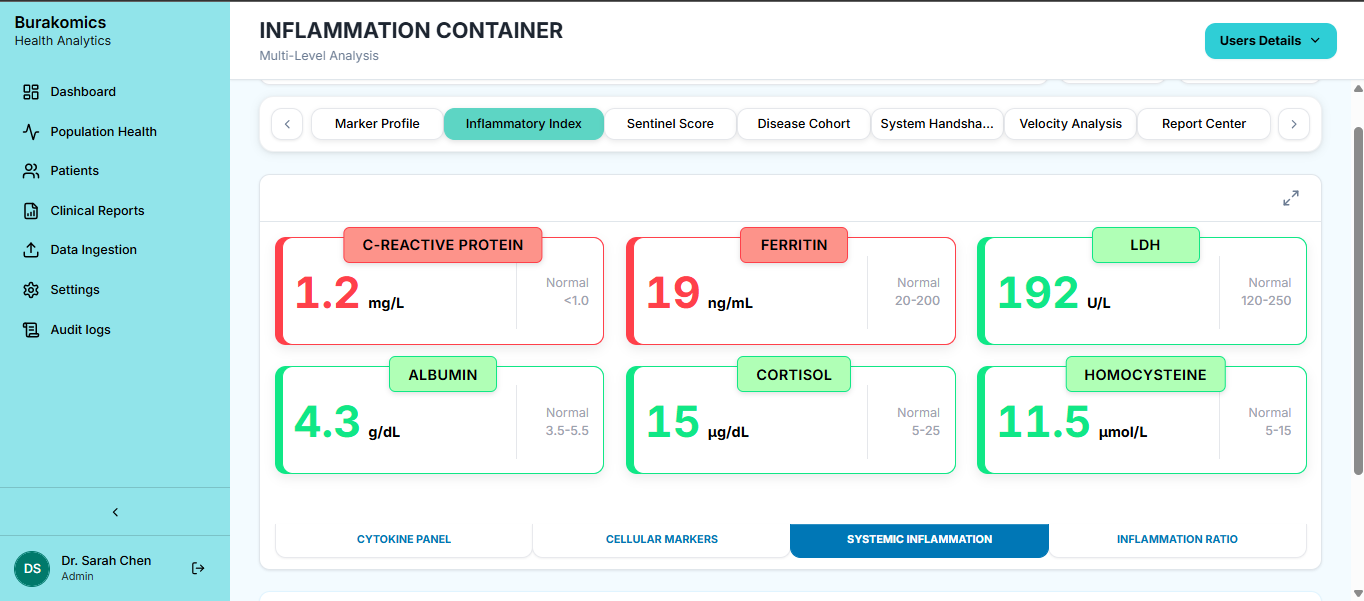This screenshot has height=601, width=1364.
Task: Click the Dashboard icon in sidebar
Action: pos(31,92)
